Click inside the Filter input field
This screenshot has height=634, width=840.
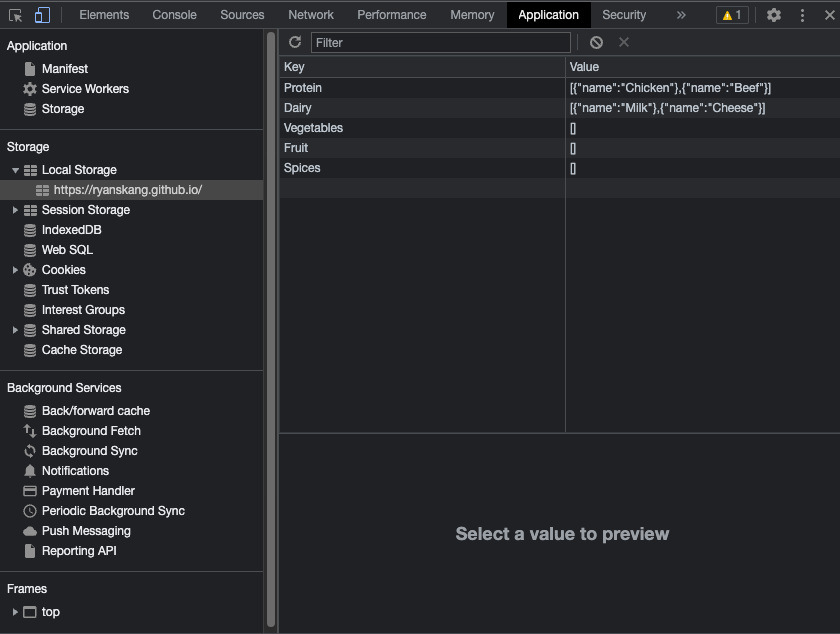click(440, 42)
